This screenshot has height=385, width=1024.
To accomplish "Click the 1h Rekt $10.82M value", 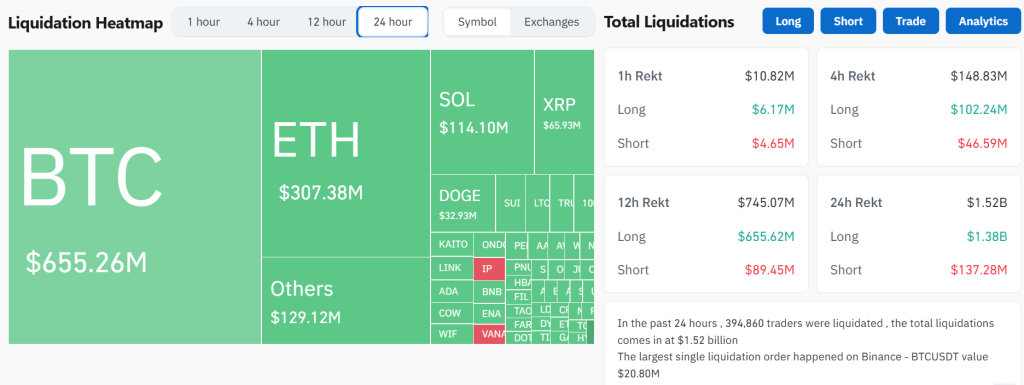I will [x=769, y=76].
